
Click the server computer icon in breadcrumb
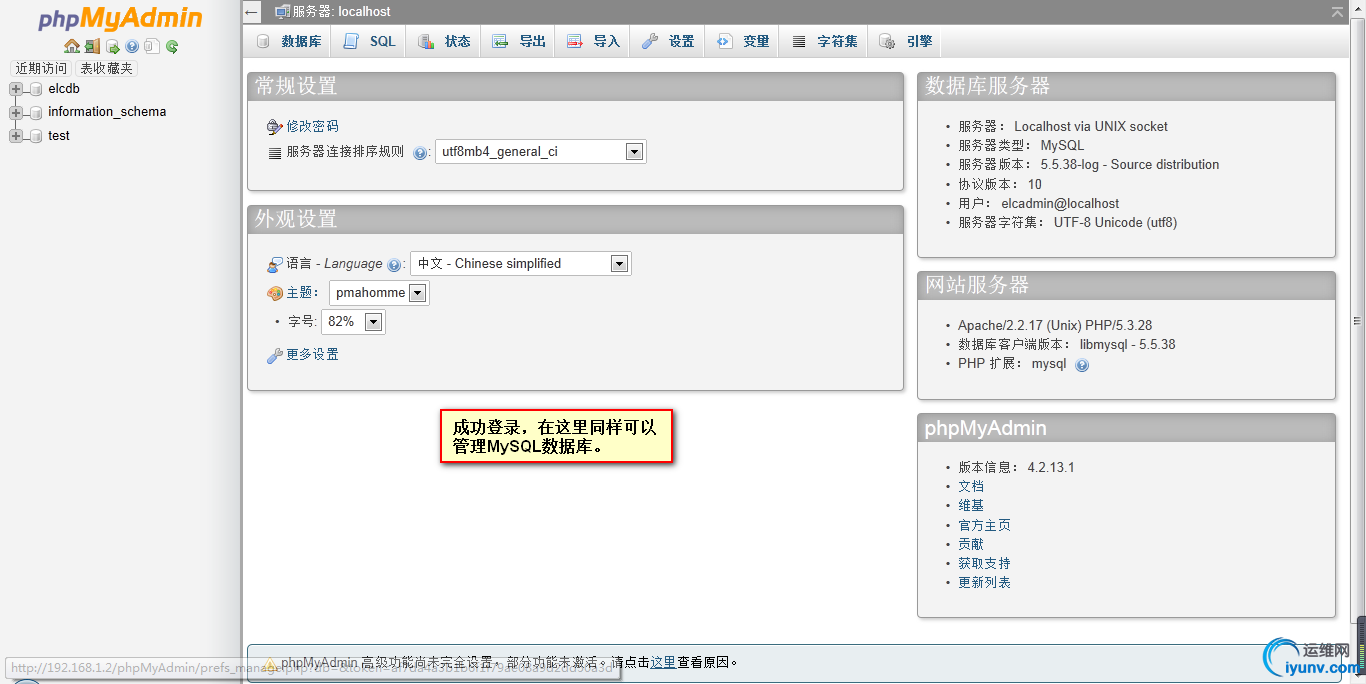point(283,12)
